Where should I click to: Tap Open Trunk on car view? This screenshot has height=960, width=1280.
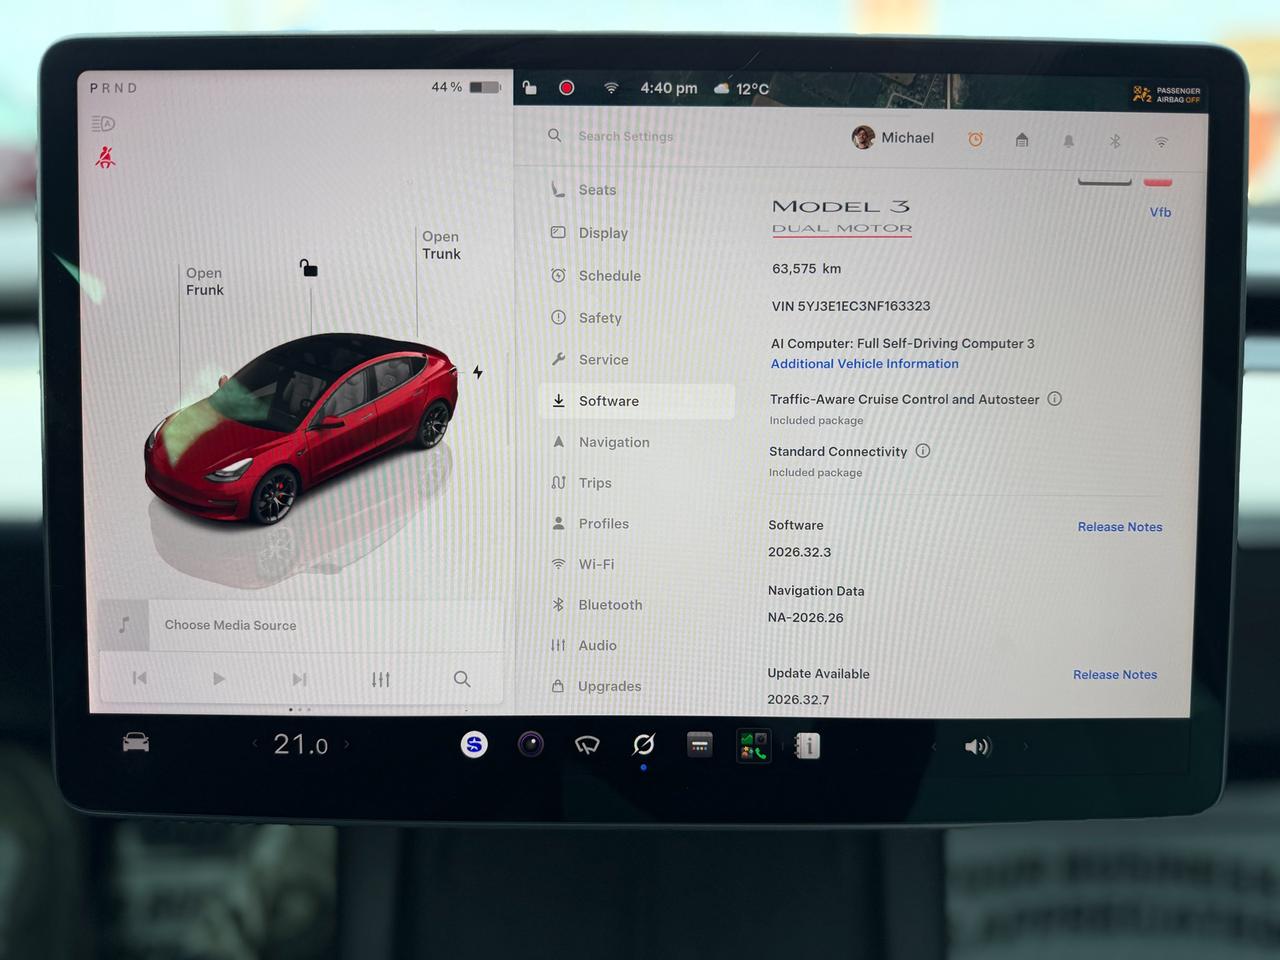tap(441, 245)
